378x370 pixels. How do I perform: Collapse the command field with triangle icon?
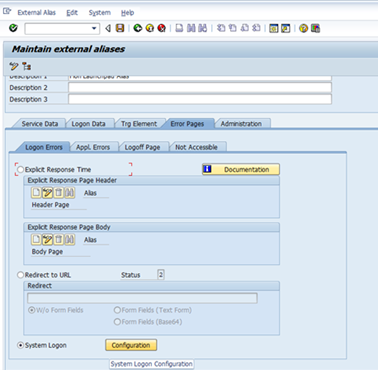point(108,29)
